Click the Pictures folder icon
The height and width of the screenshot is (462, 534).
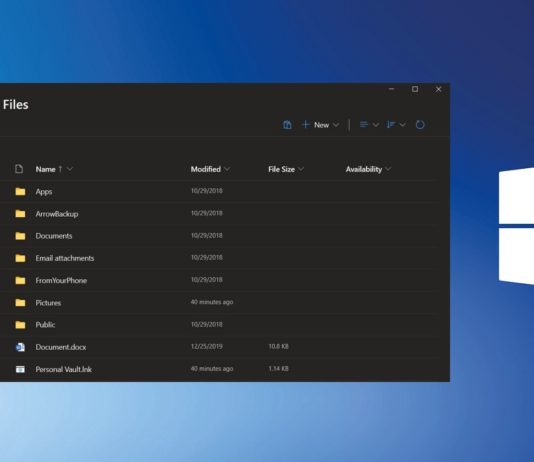pos(20,302)
